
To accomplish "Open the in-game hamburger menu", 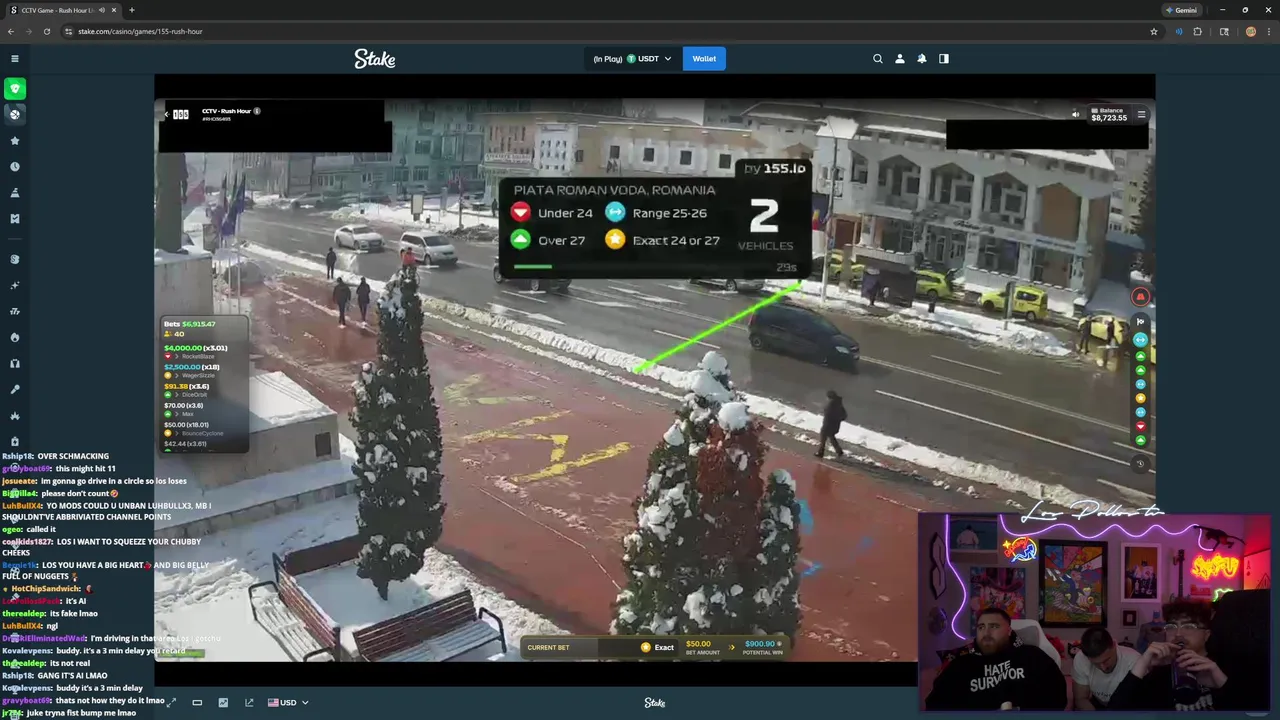I will 1141,114.
